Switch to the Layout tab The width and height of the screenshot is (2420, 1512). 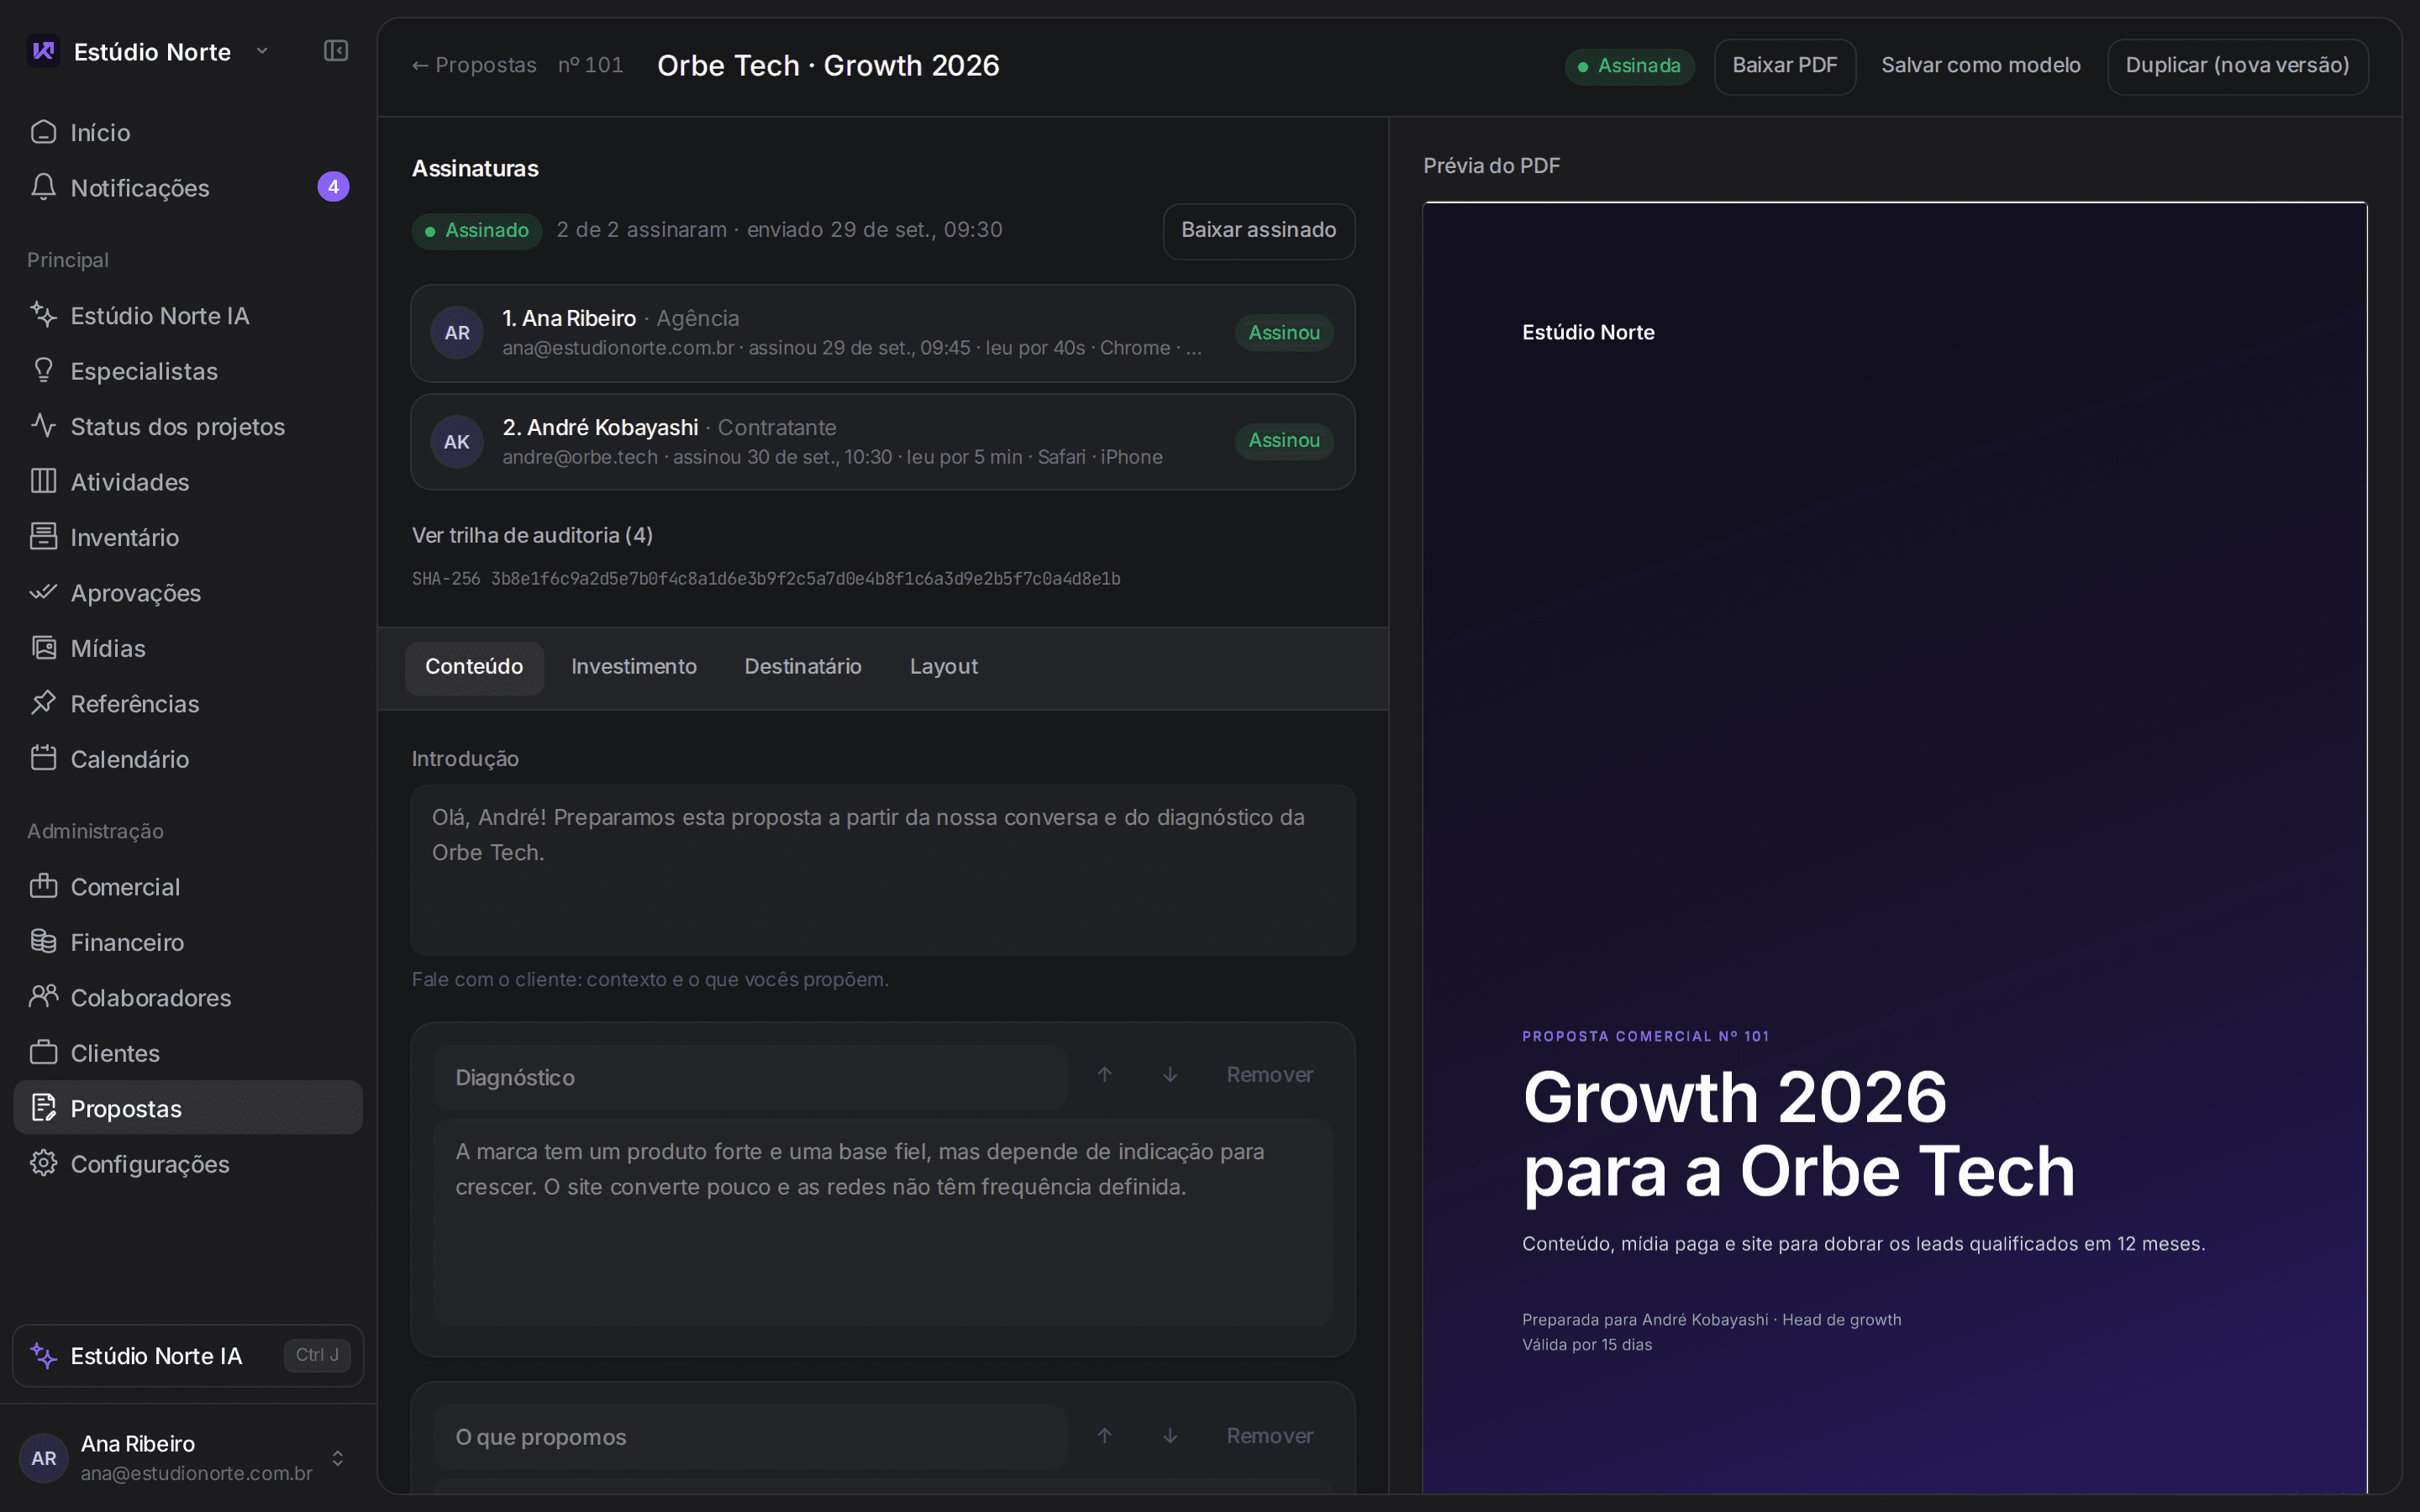pos(944,667)
